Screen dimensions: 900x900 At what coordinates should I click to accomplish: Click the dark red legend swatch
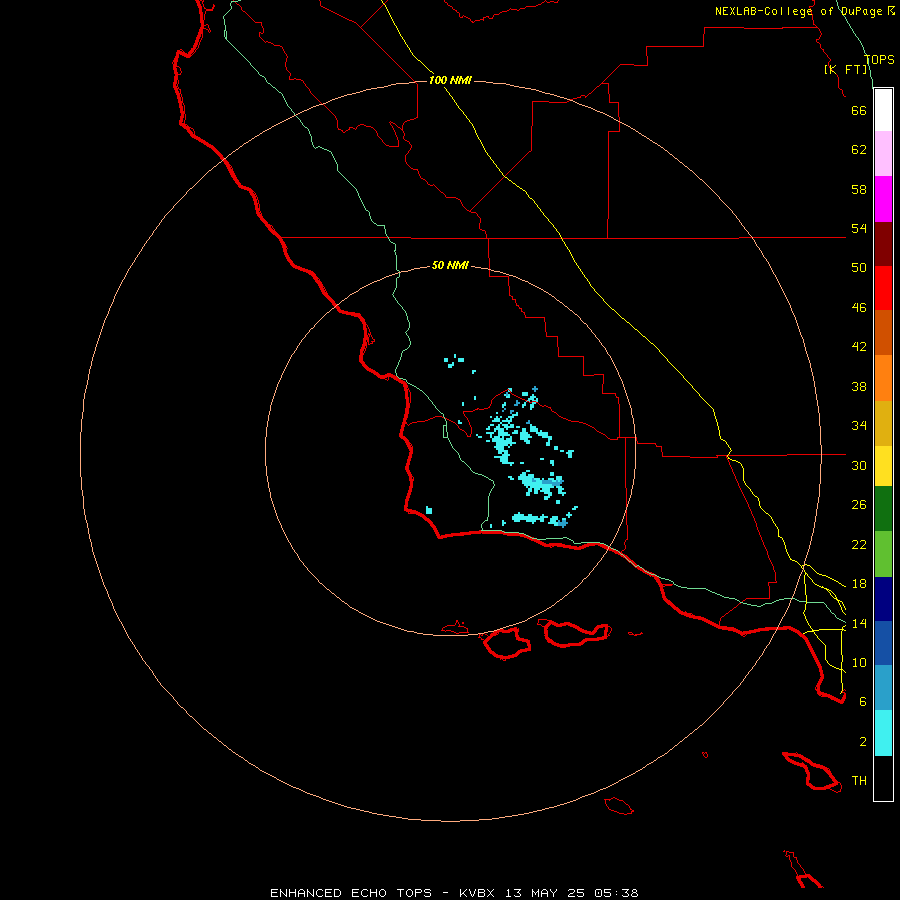pos(883,243)
